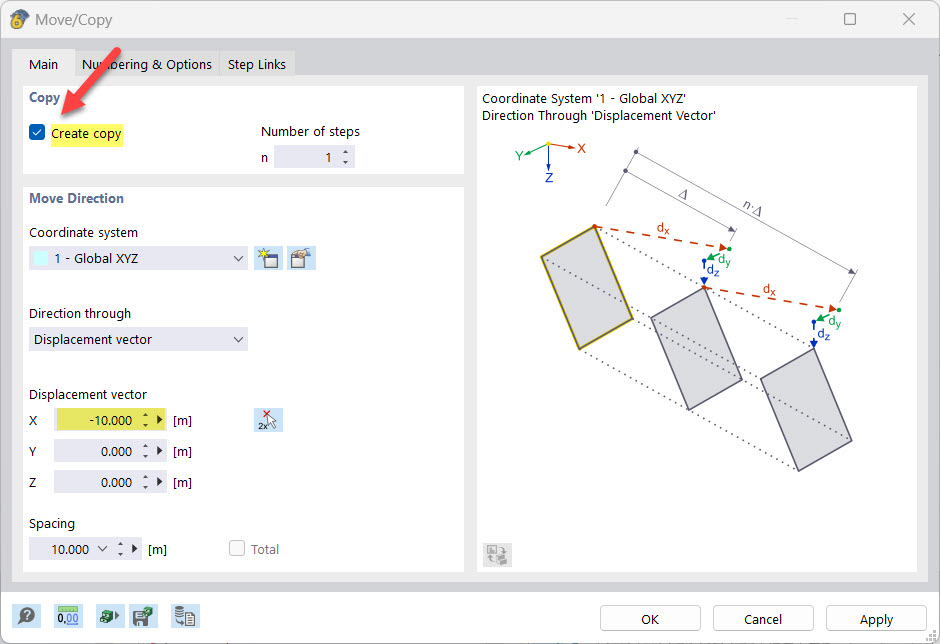Open the help for Move/Copy dialog
The width and height of the screenshot is (940, 644).
[x=27, y=616]
